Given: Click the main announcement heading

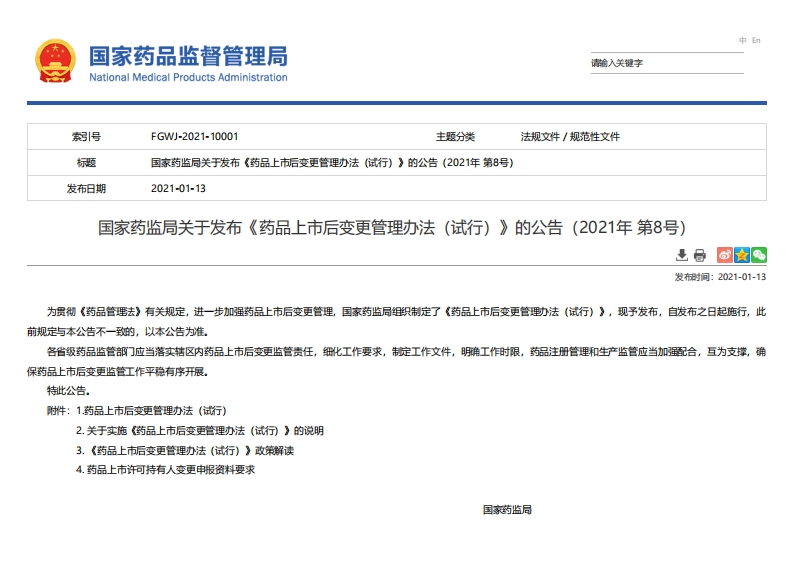Looking at the screenshot, I should (392, 228).
